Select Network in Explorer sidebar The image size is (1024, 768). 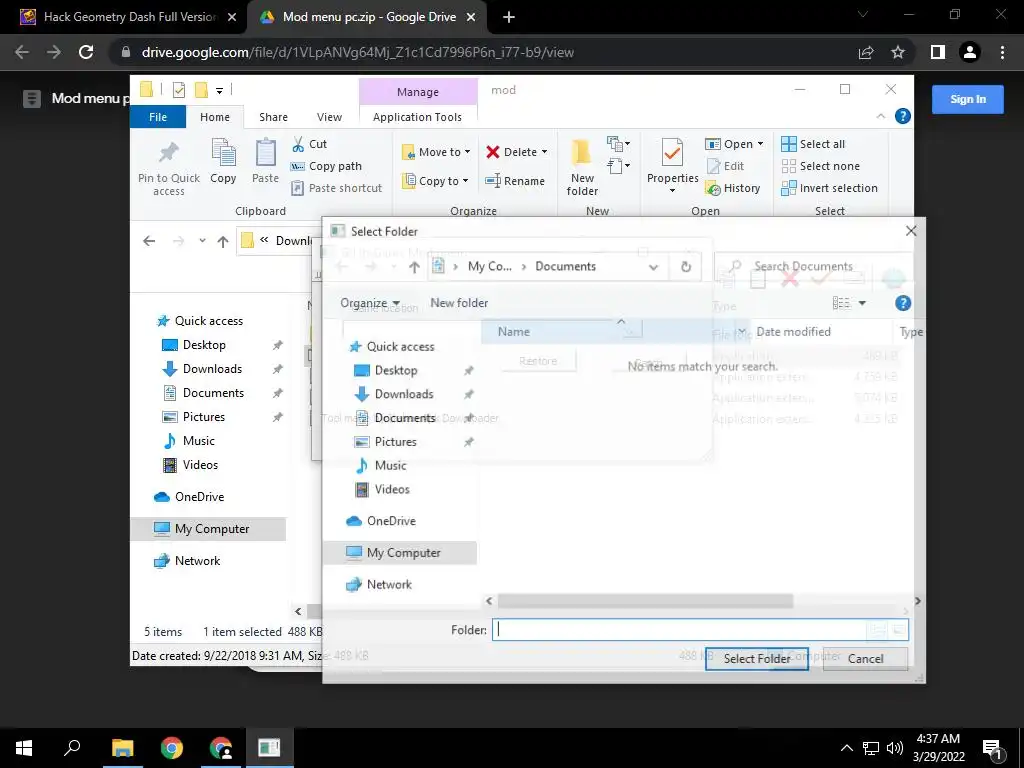(x=197, y=560)
